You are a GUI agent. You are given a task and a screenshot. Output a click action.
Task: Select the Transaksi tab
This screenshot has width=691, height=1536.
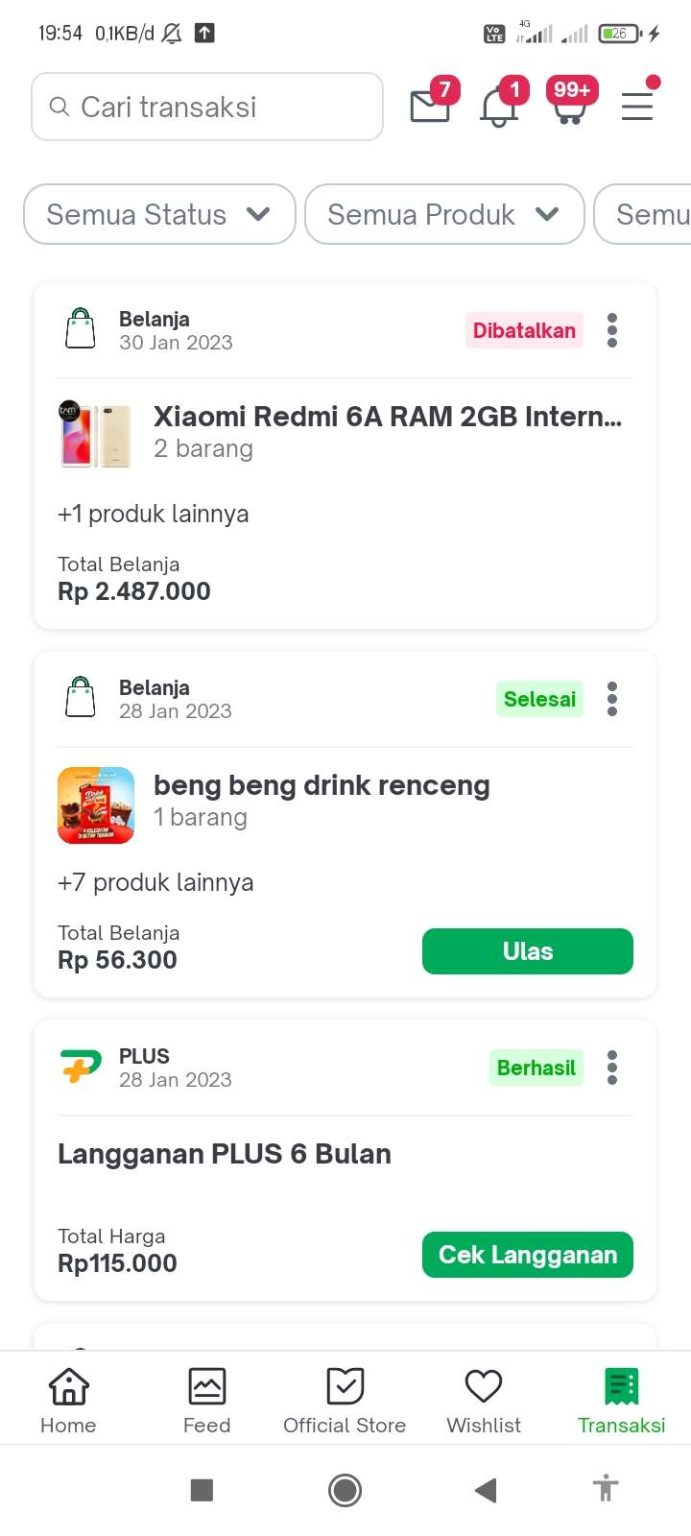[x=621, y=1397]
